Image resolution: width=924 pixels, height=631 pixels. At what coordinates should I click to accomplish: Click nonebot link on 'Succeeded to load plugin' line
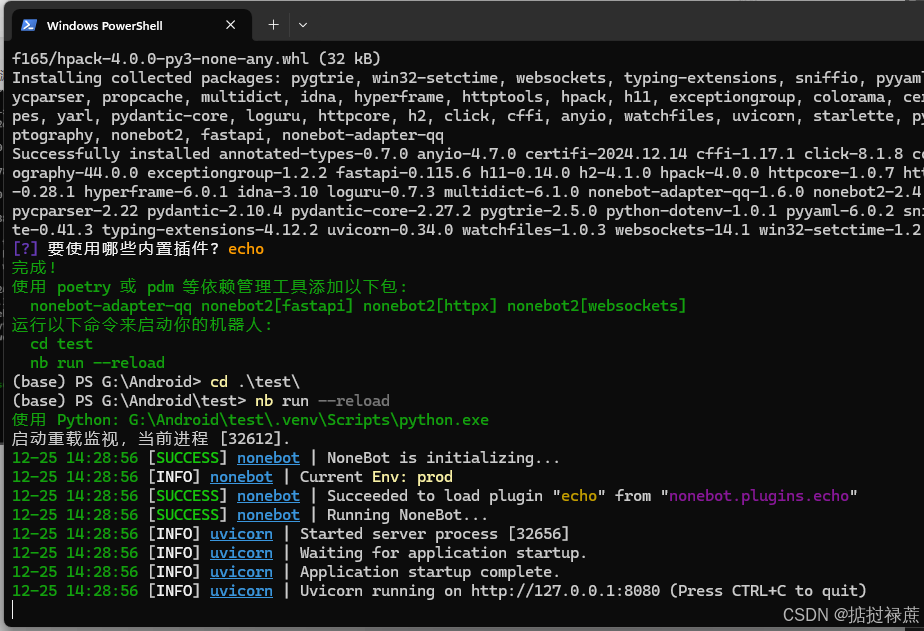[268, 495]
